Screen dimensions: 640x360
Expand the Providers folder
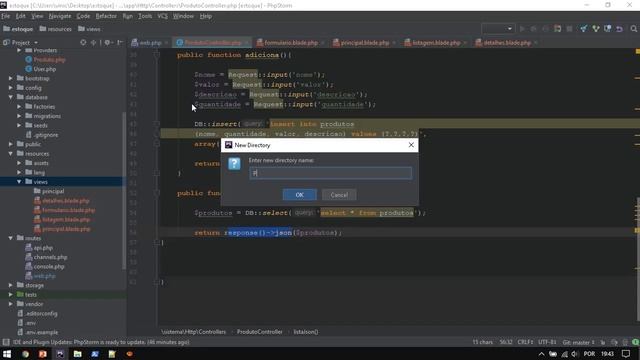(x=19, y=50)
